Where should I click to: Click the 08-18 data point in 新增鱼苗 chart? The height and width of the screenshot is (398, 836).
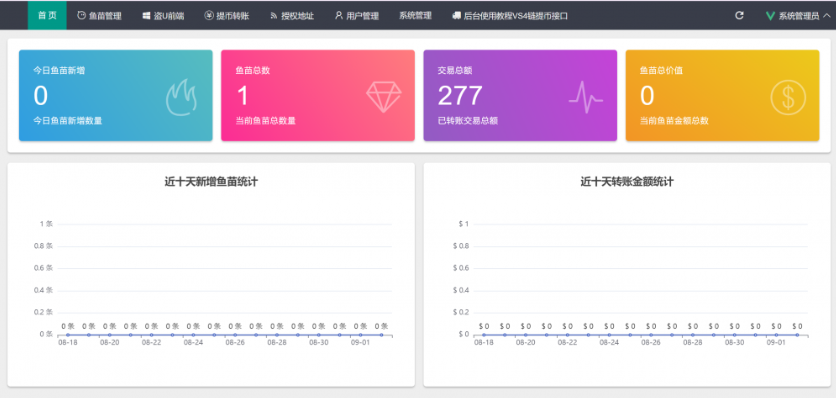point(68,335)
